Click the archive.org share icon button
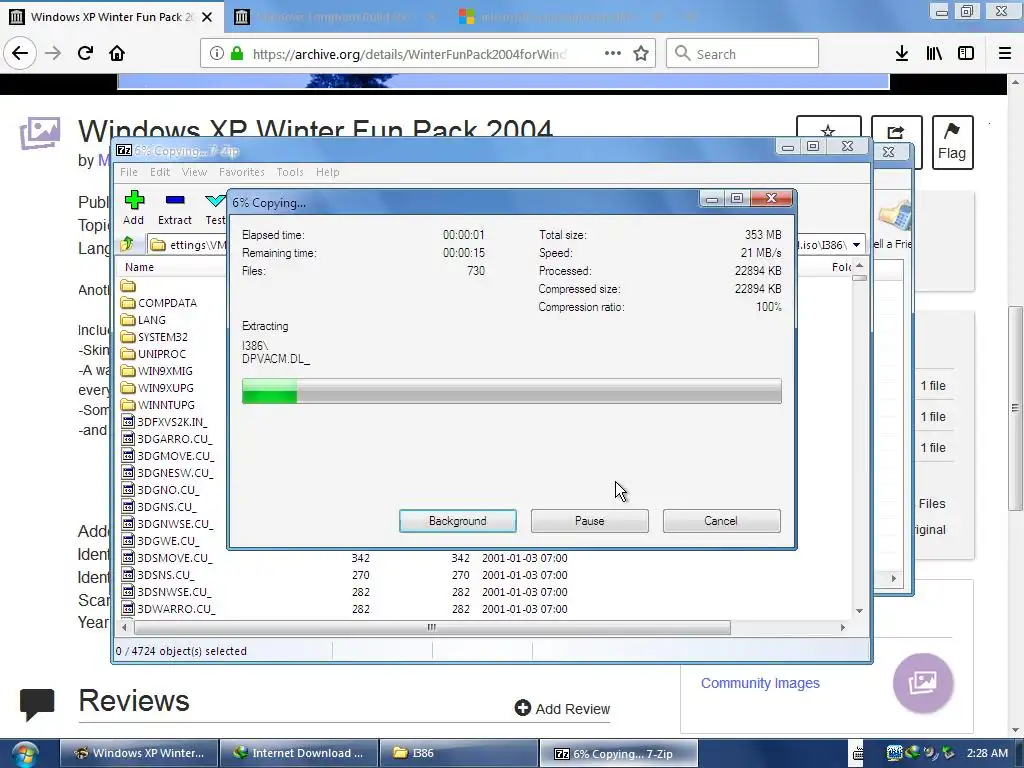The height and width of the screenshot is (768, 1024). pyautogui.click(x=896, y=142)
